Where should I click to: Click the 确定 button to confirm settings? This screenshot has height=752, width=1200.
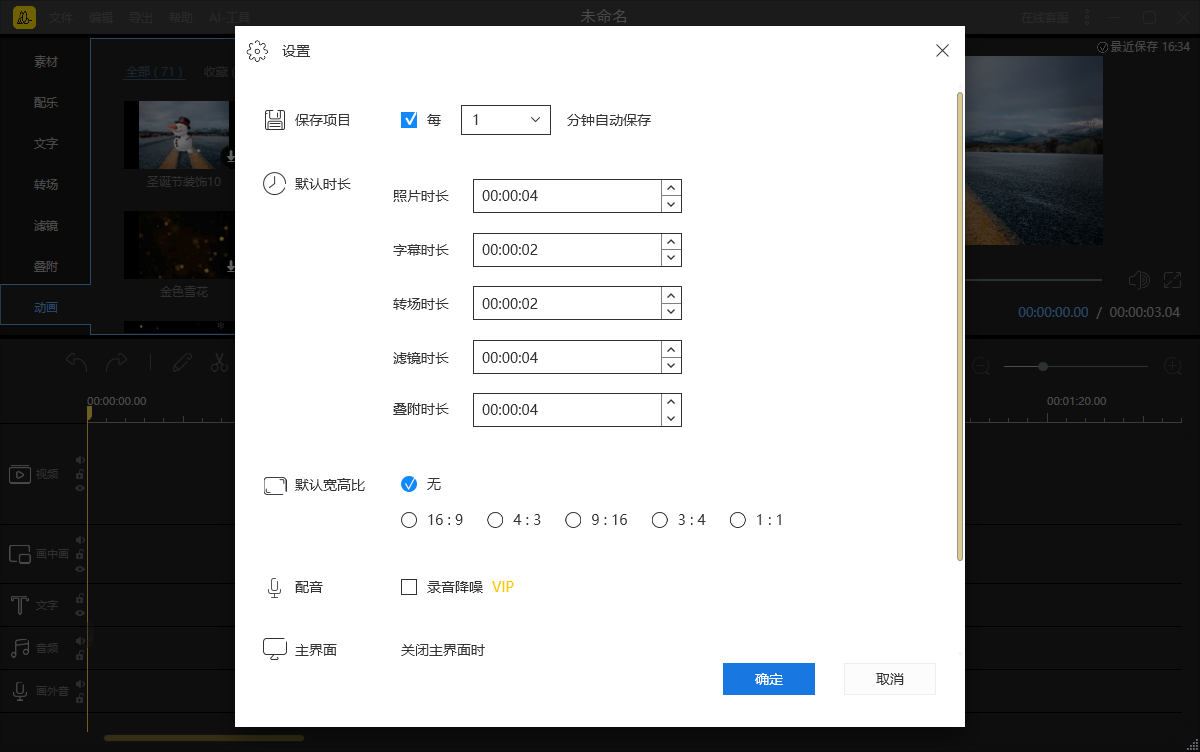768,679
